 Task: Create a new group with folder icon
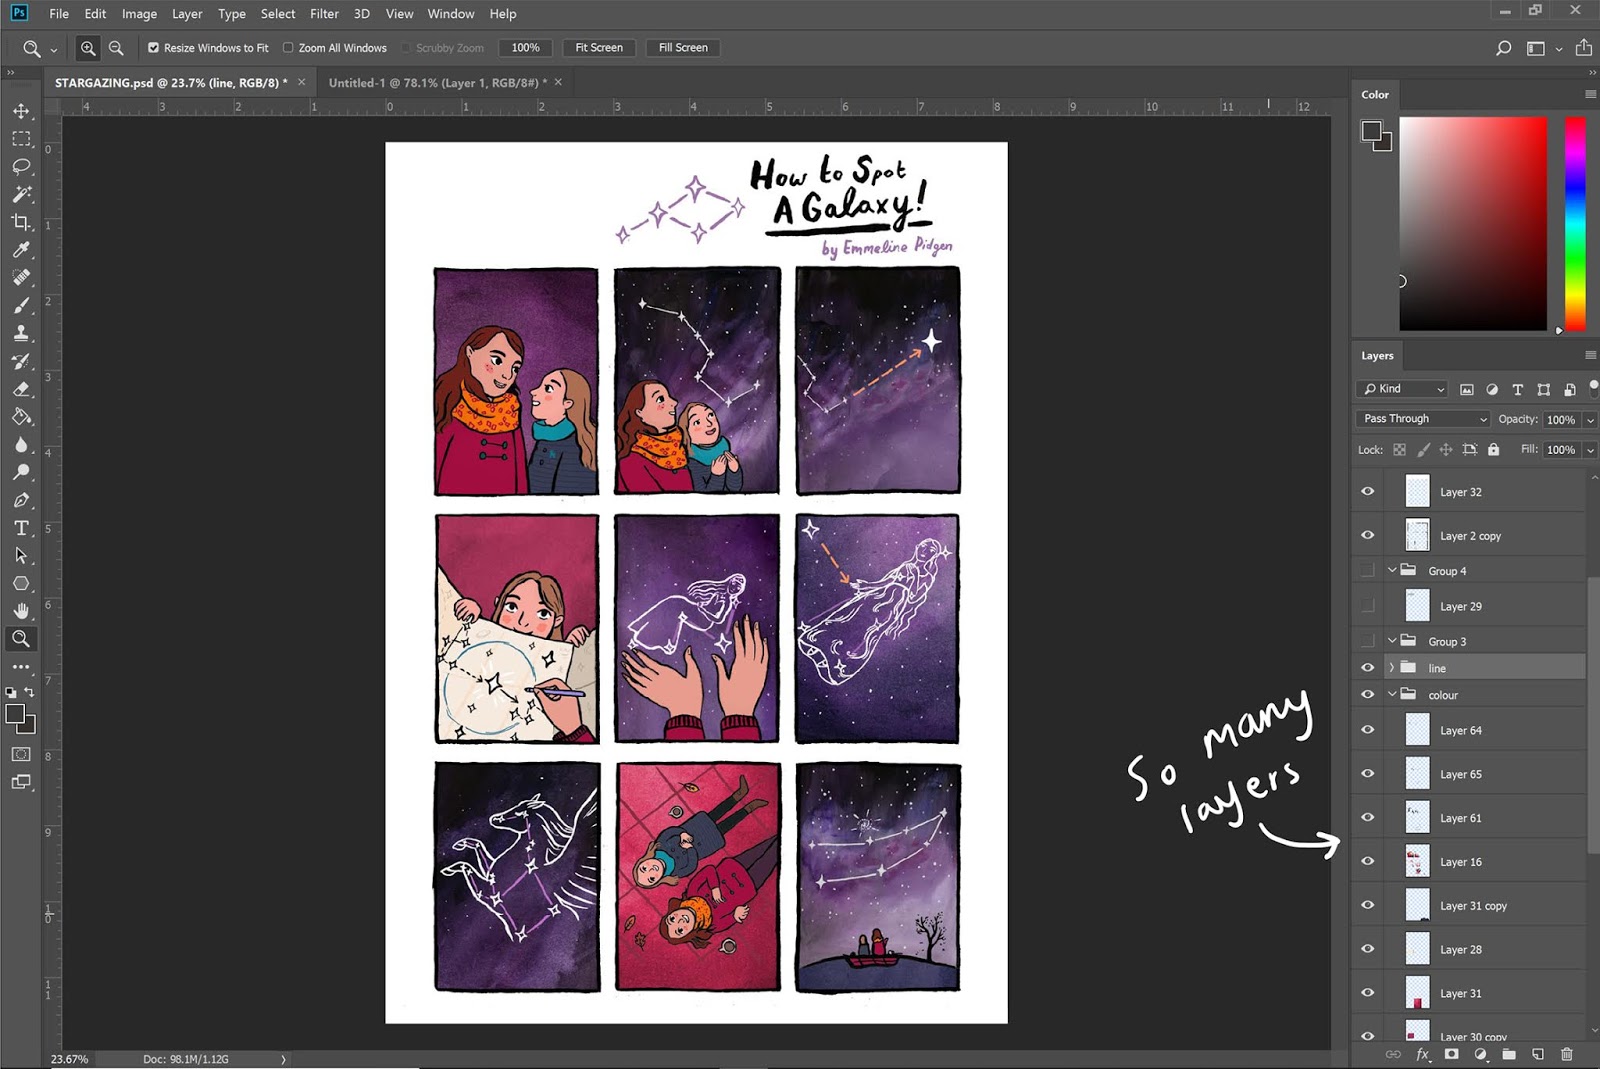point(1509,1054)
